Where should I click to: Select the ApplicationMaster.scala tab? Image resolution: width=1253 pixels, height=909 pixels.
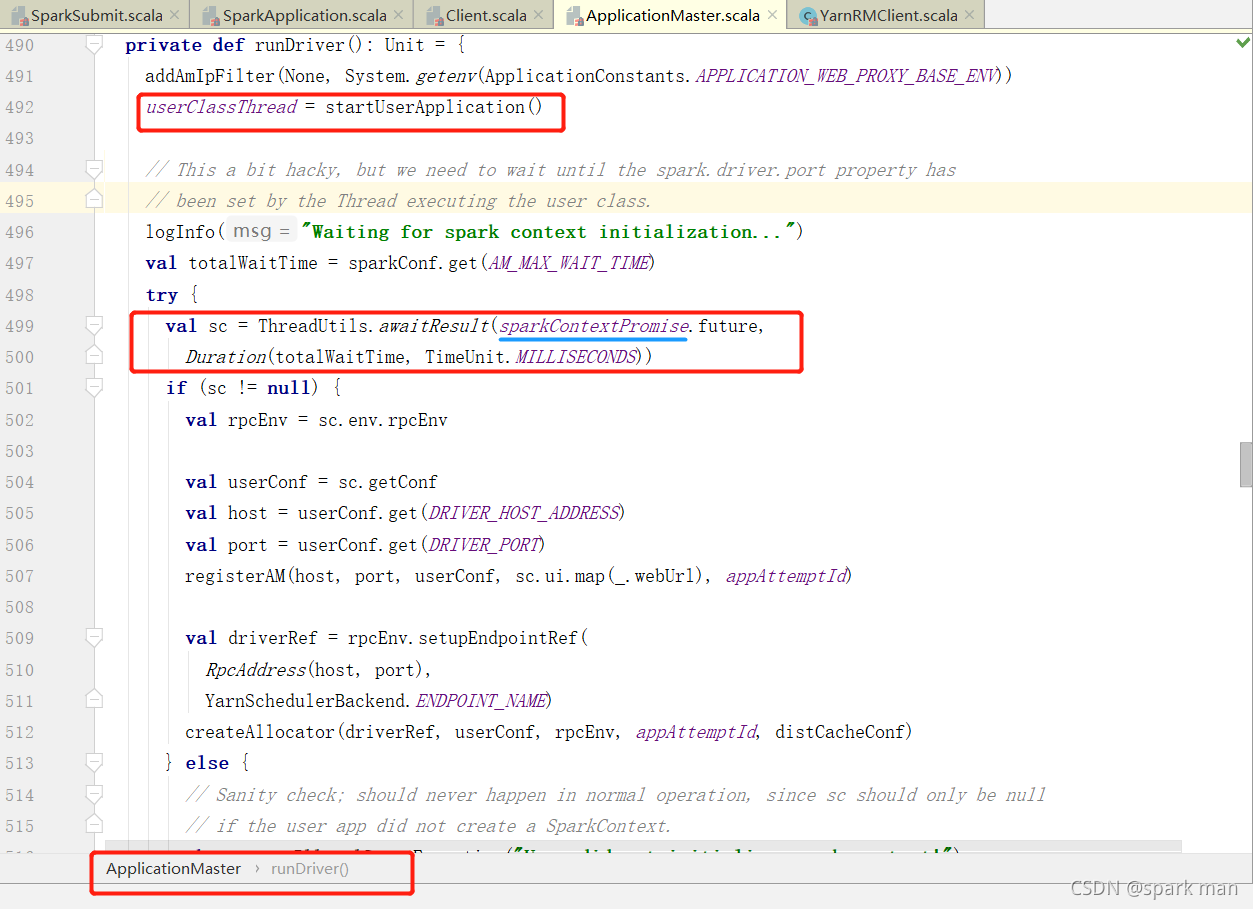(x=672, y=15)
